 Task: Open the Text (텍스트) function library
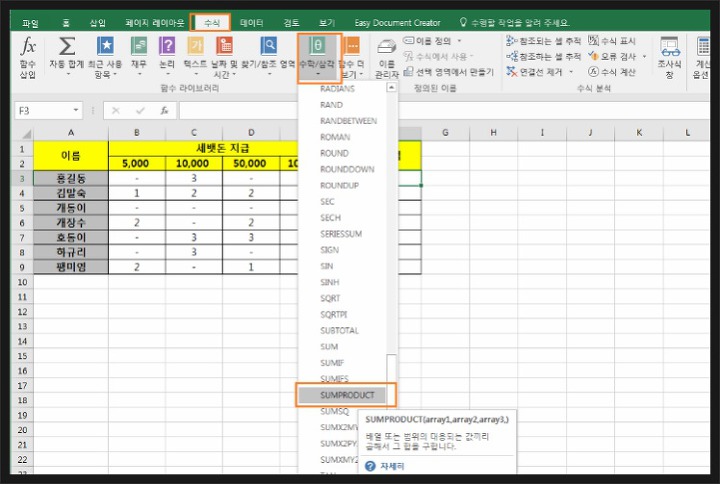click(196, 57)
